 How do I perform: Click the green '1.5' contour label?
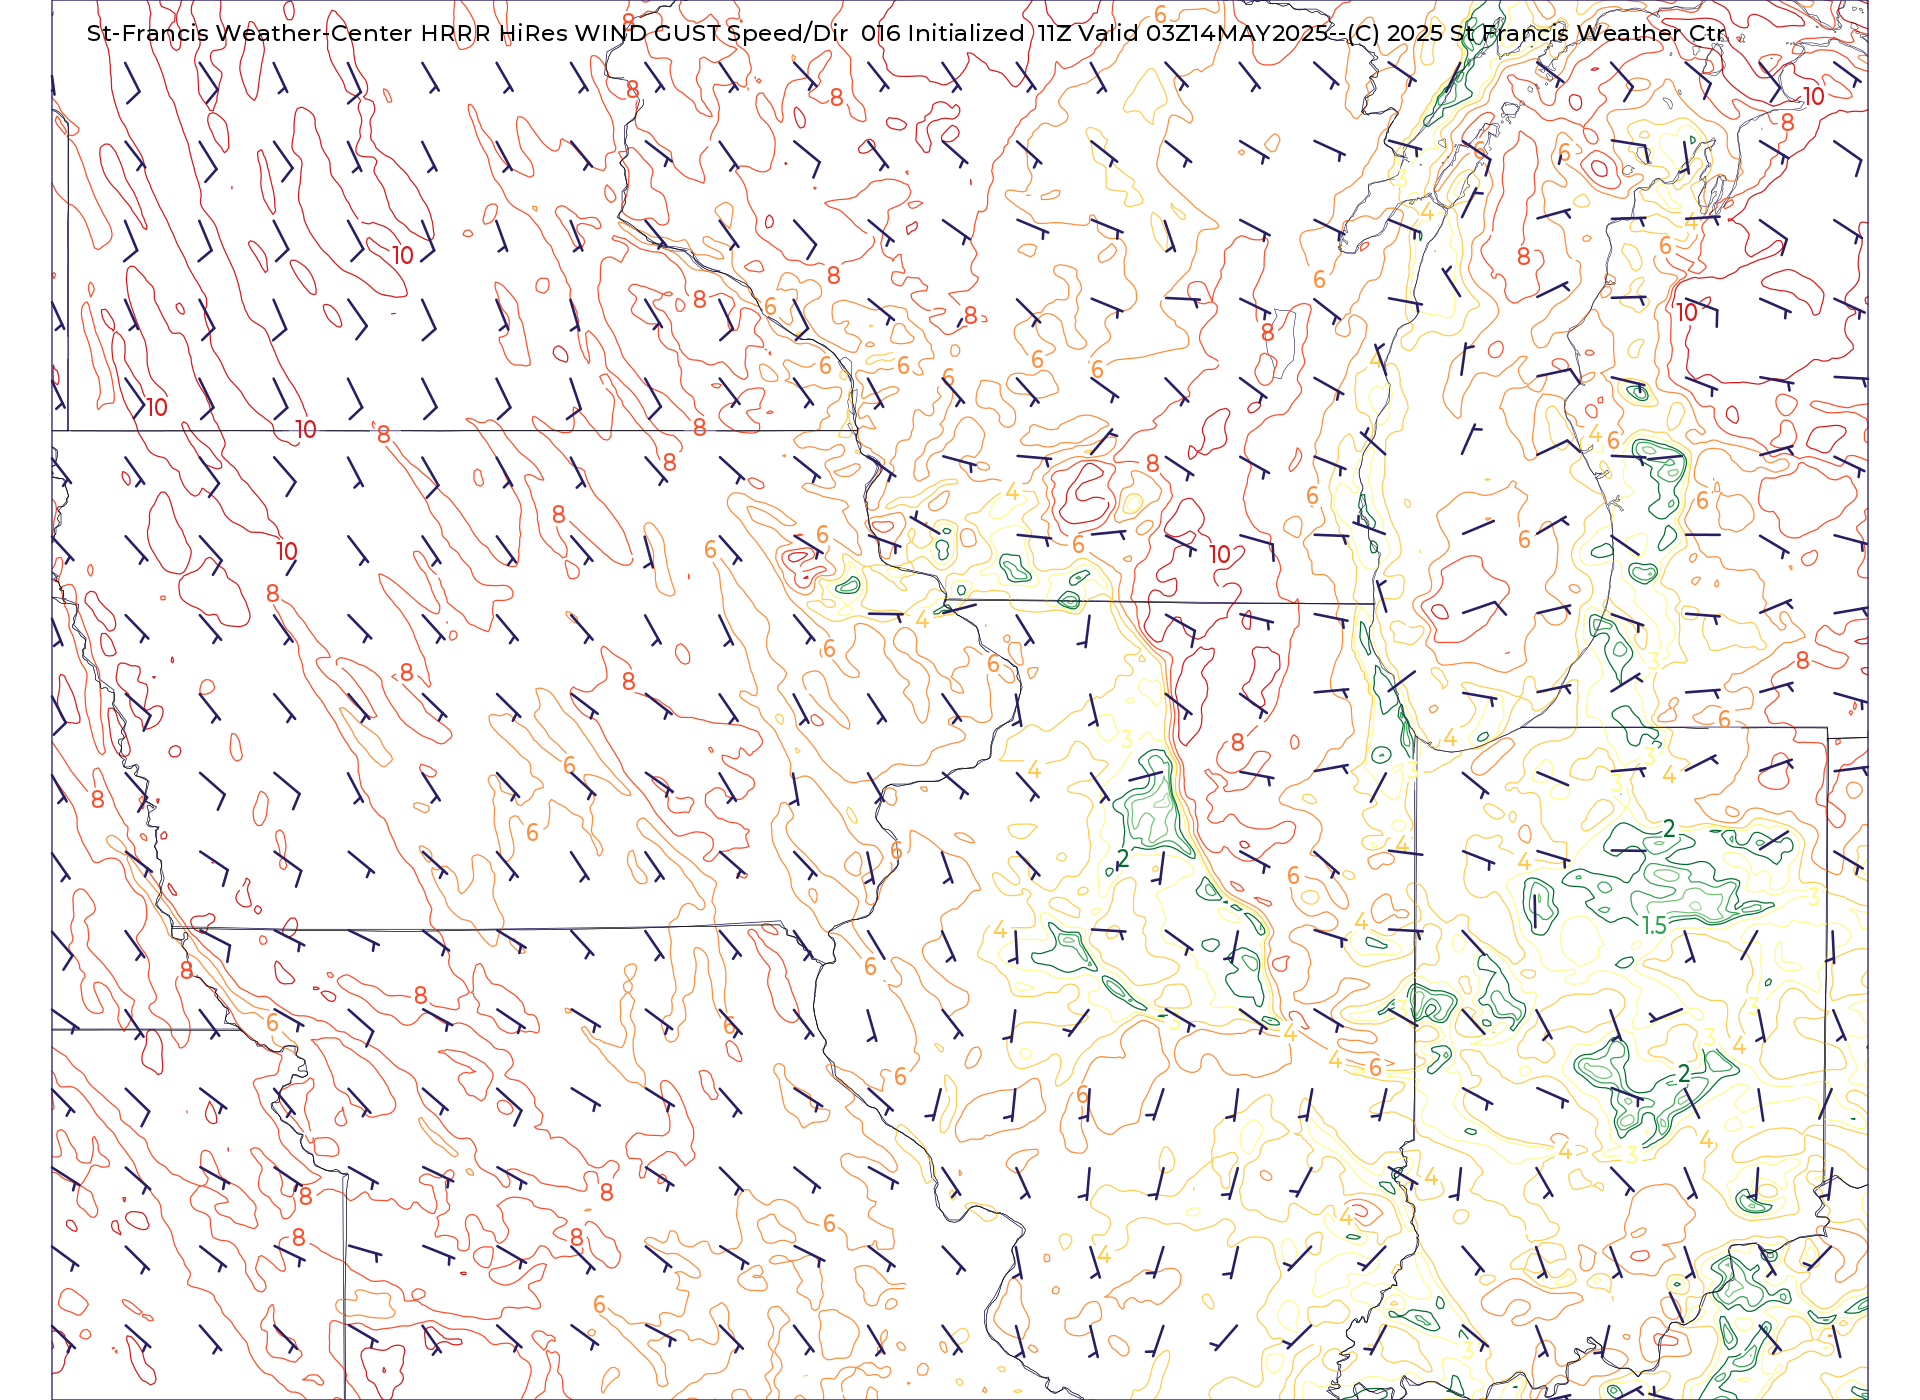[x=1655, y=926]
